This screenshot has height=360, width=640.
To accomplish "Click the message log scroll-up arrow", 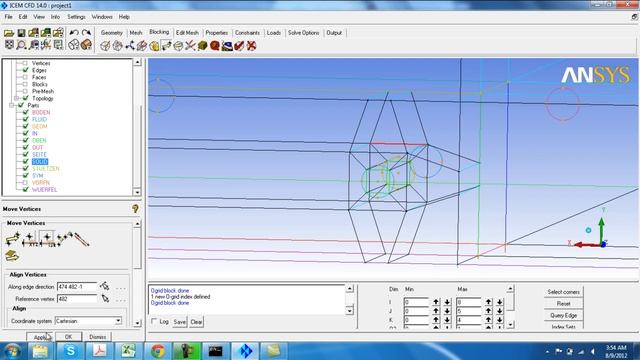I will point(350,289).
